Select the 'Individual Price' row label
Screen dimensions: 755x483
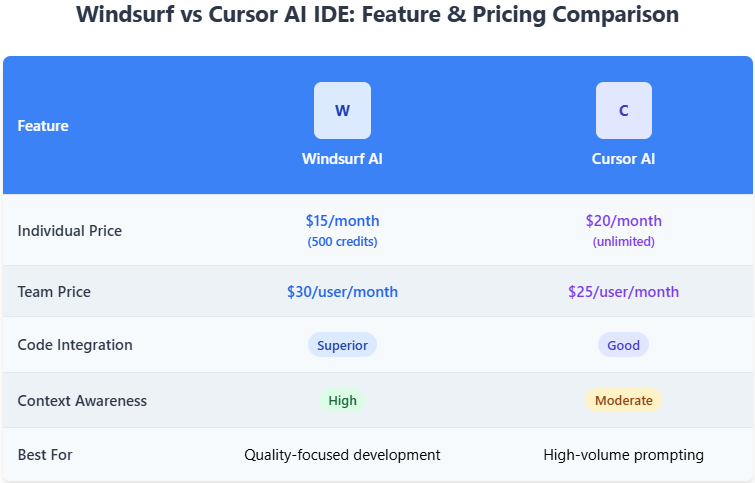pos(70,231)
